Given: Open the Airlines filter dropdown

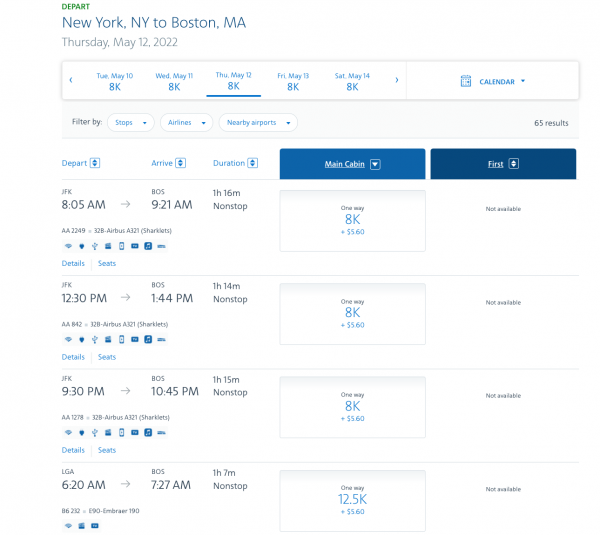Looking at the screenshot, I should coord(186,122).
